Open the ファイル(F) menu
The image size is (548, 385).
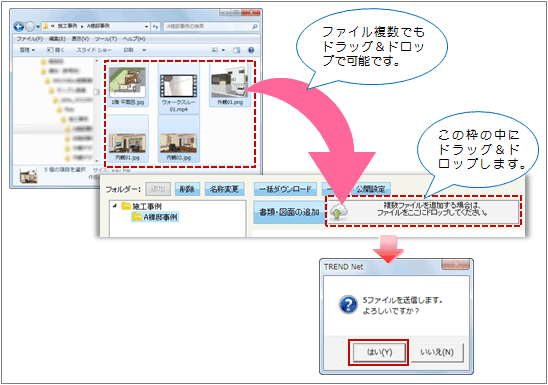[30, 39]
